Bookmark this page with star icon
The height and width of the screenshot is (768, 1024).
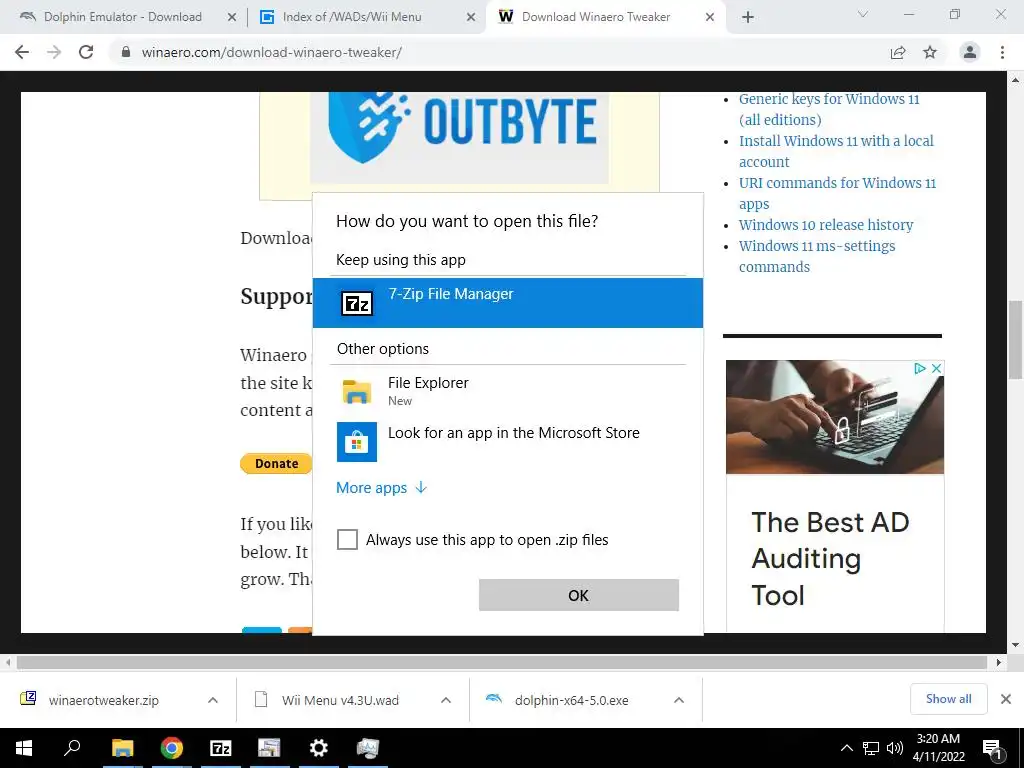(930, 52)
